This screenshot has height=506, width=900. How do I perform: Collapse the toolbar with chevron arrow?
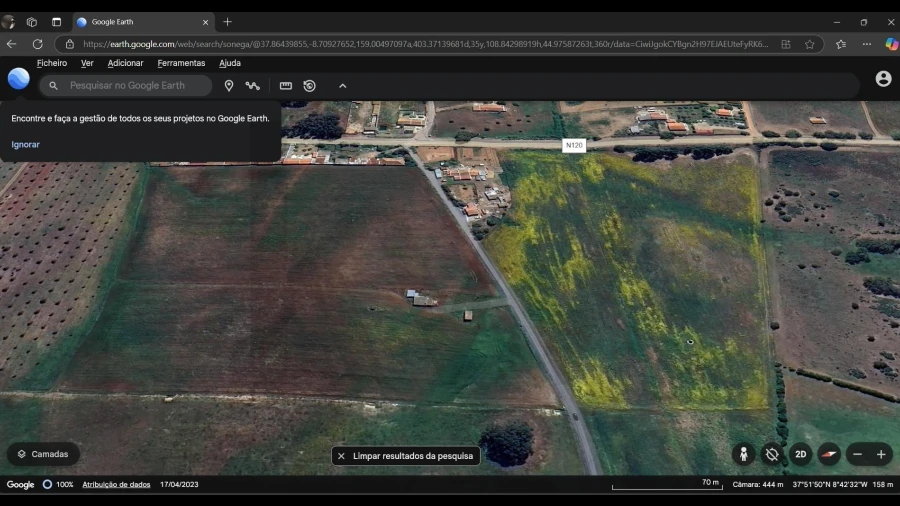point(342,86)
